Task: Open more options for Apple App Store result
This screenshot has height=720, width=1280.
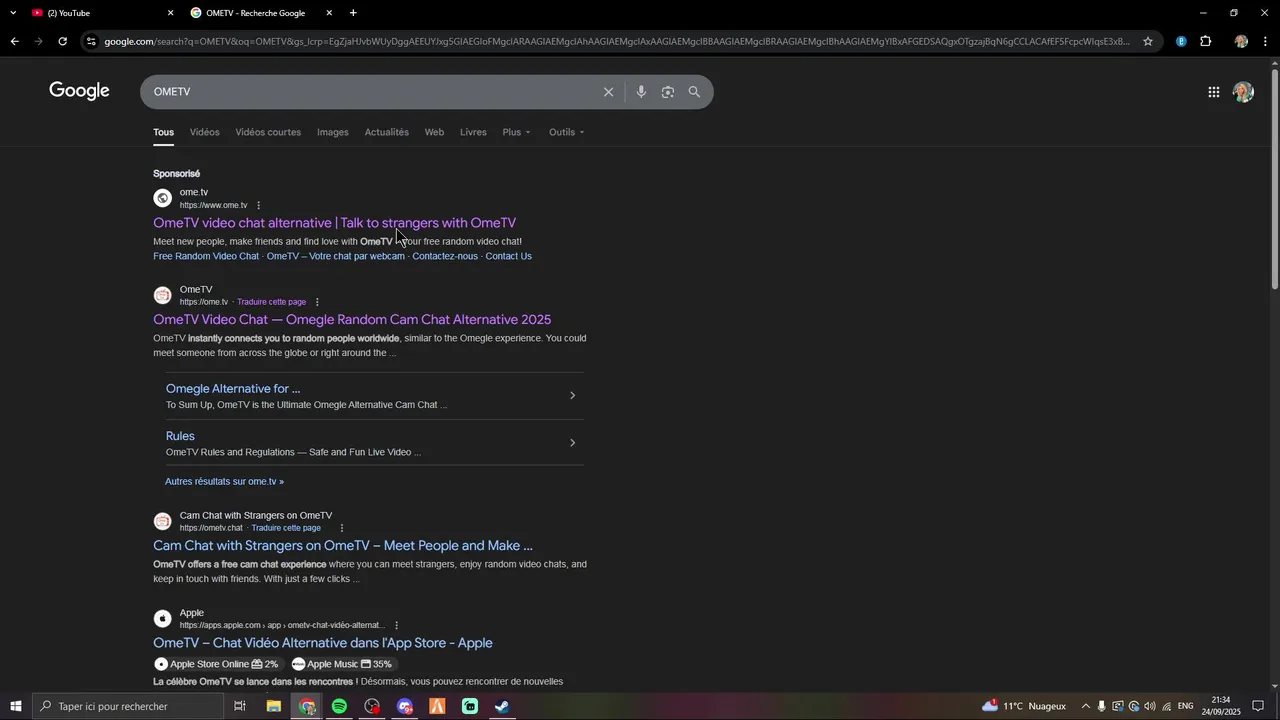Action: tap(396, 626)
